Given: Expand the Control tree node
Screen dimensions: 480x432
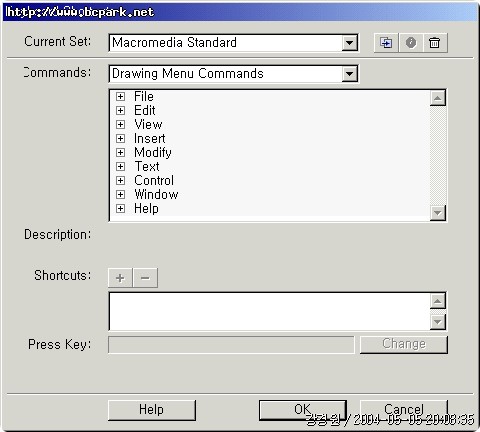Looking at the screenshot, I should [120, 181].
